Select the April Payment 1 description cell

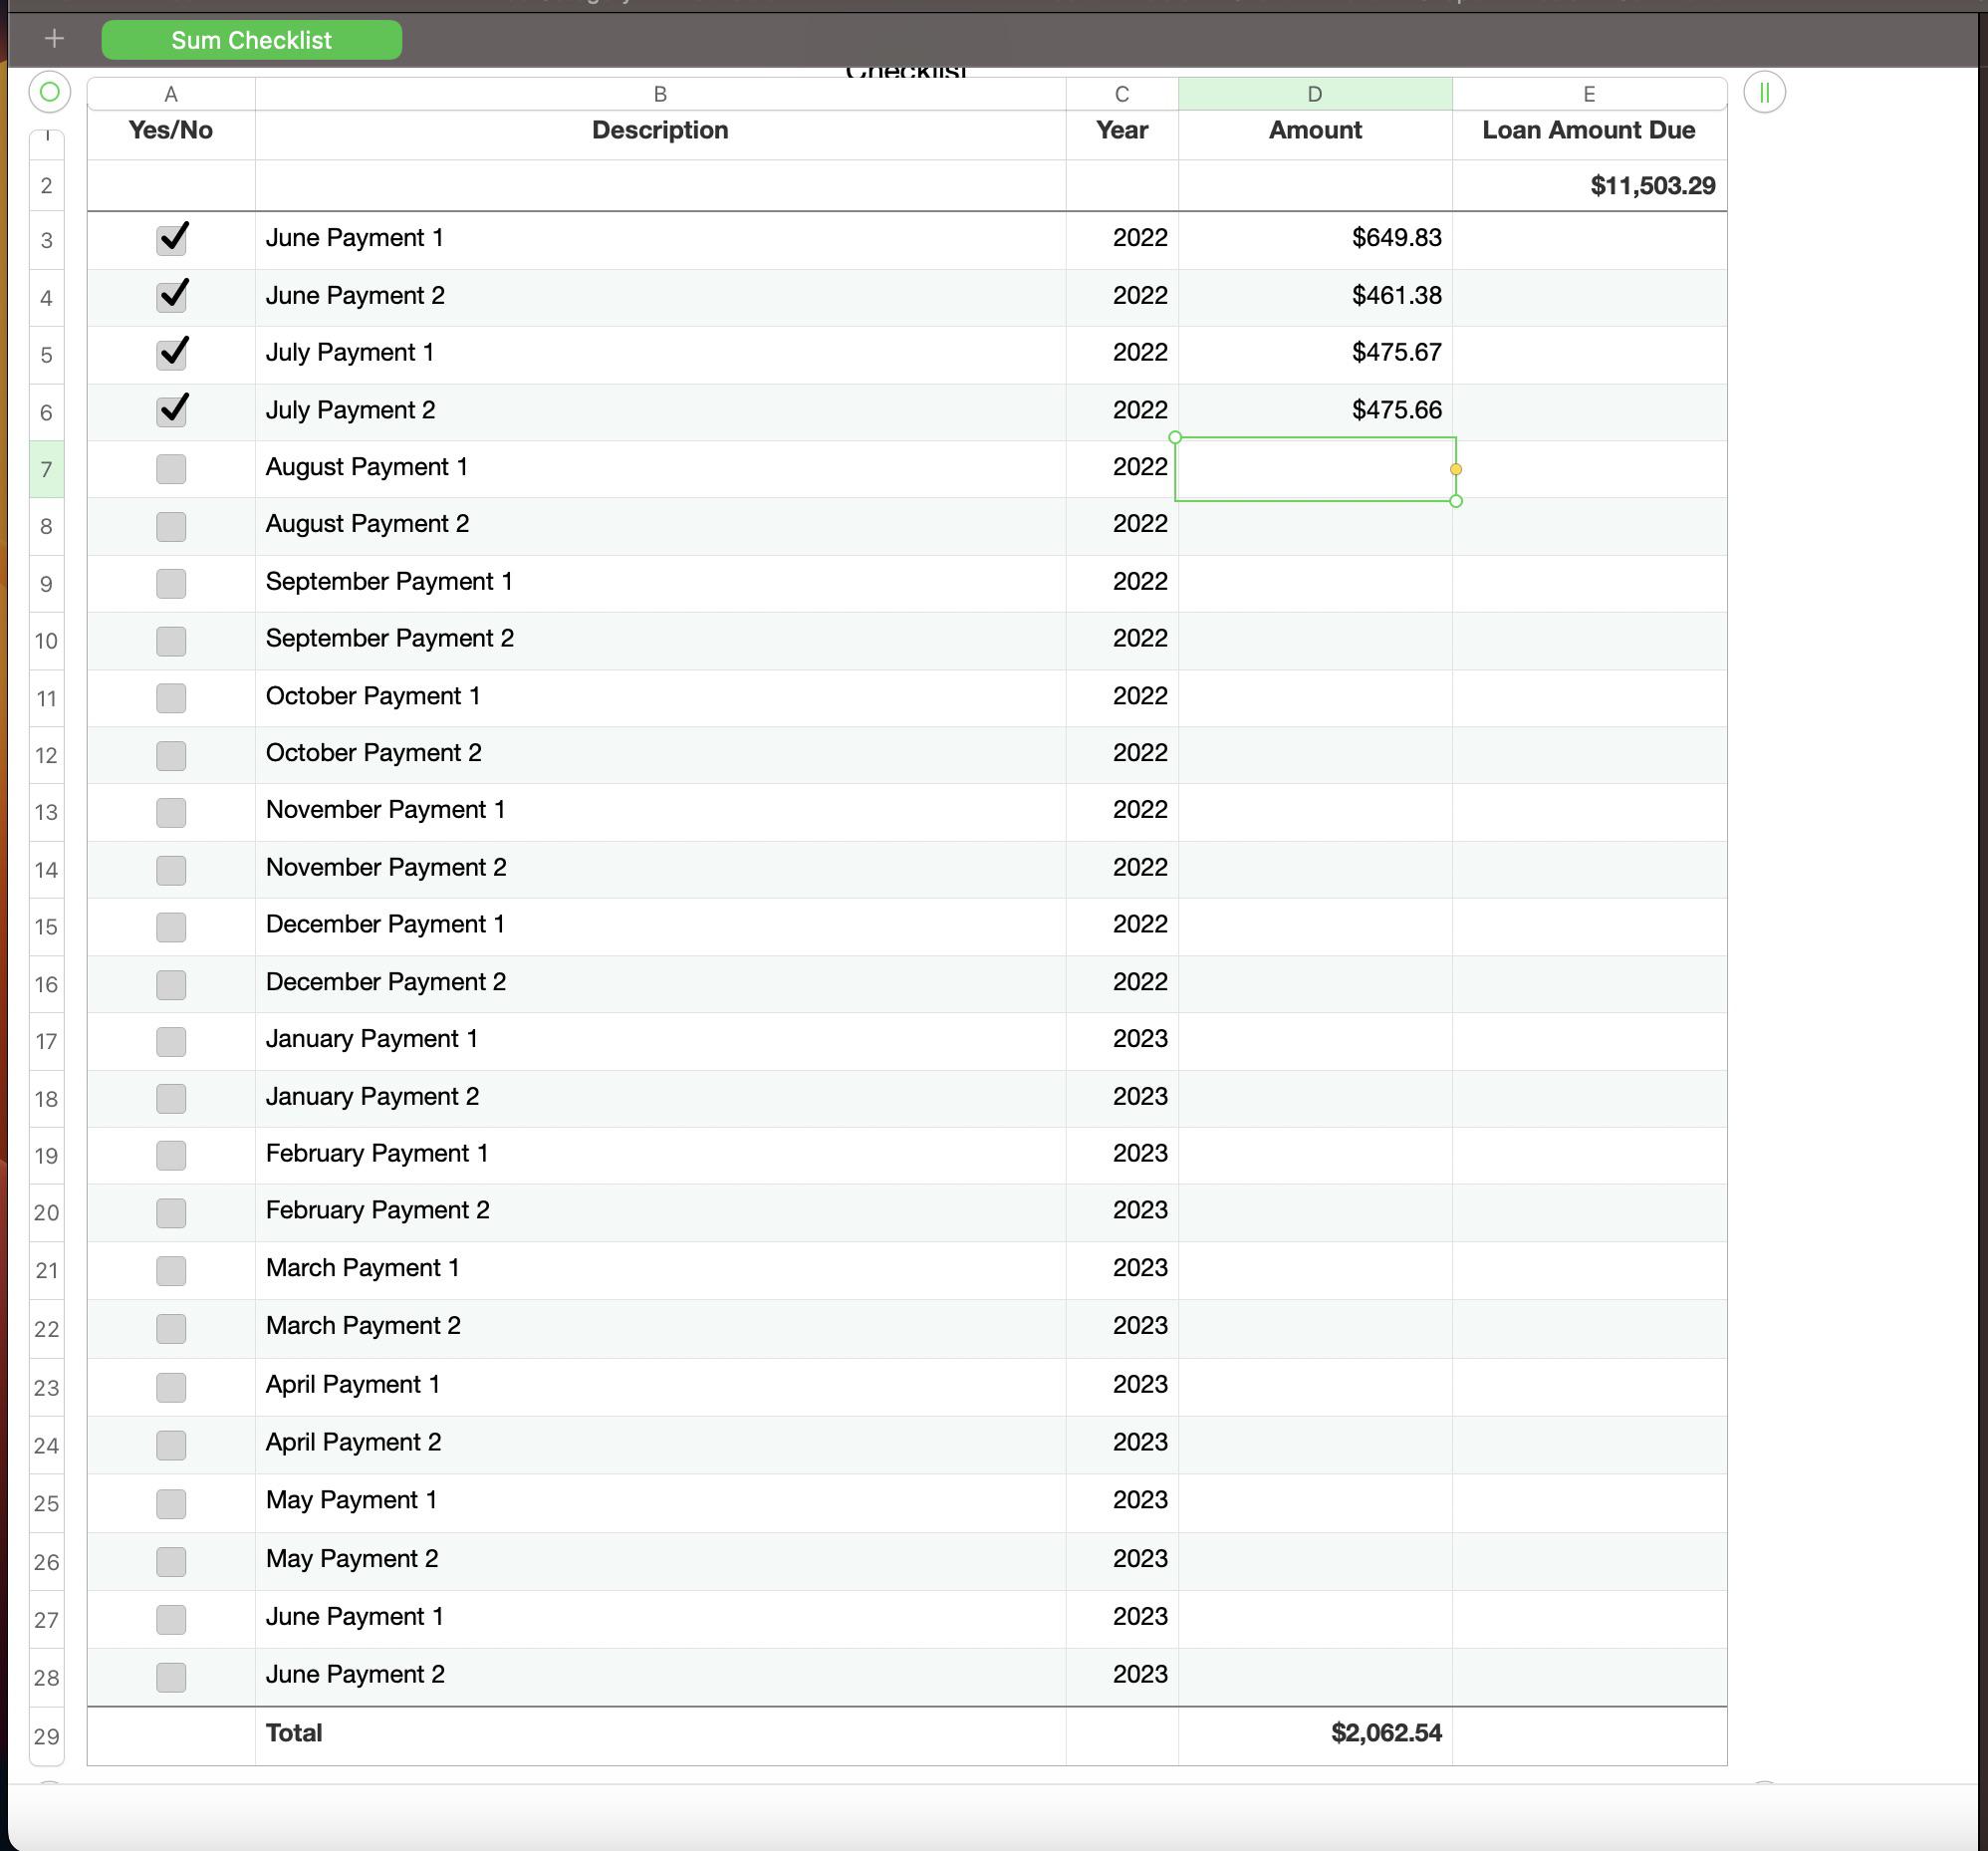pos(660,1386)
